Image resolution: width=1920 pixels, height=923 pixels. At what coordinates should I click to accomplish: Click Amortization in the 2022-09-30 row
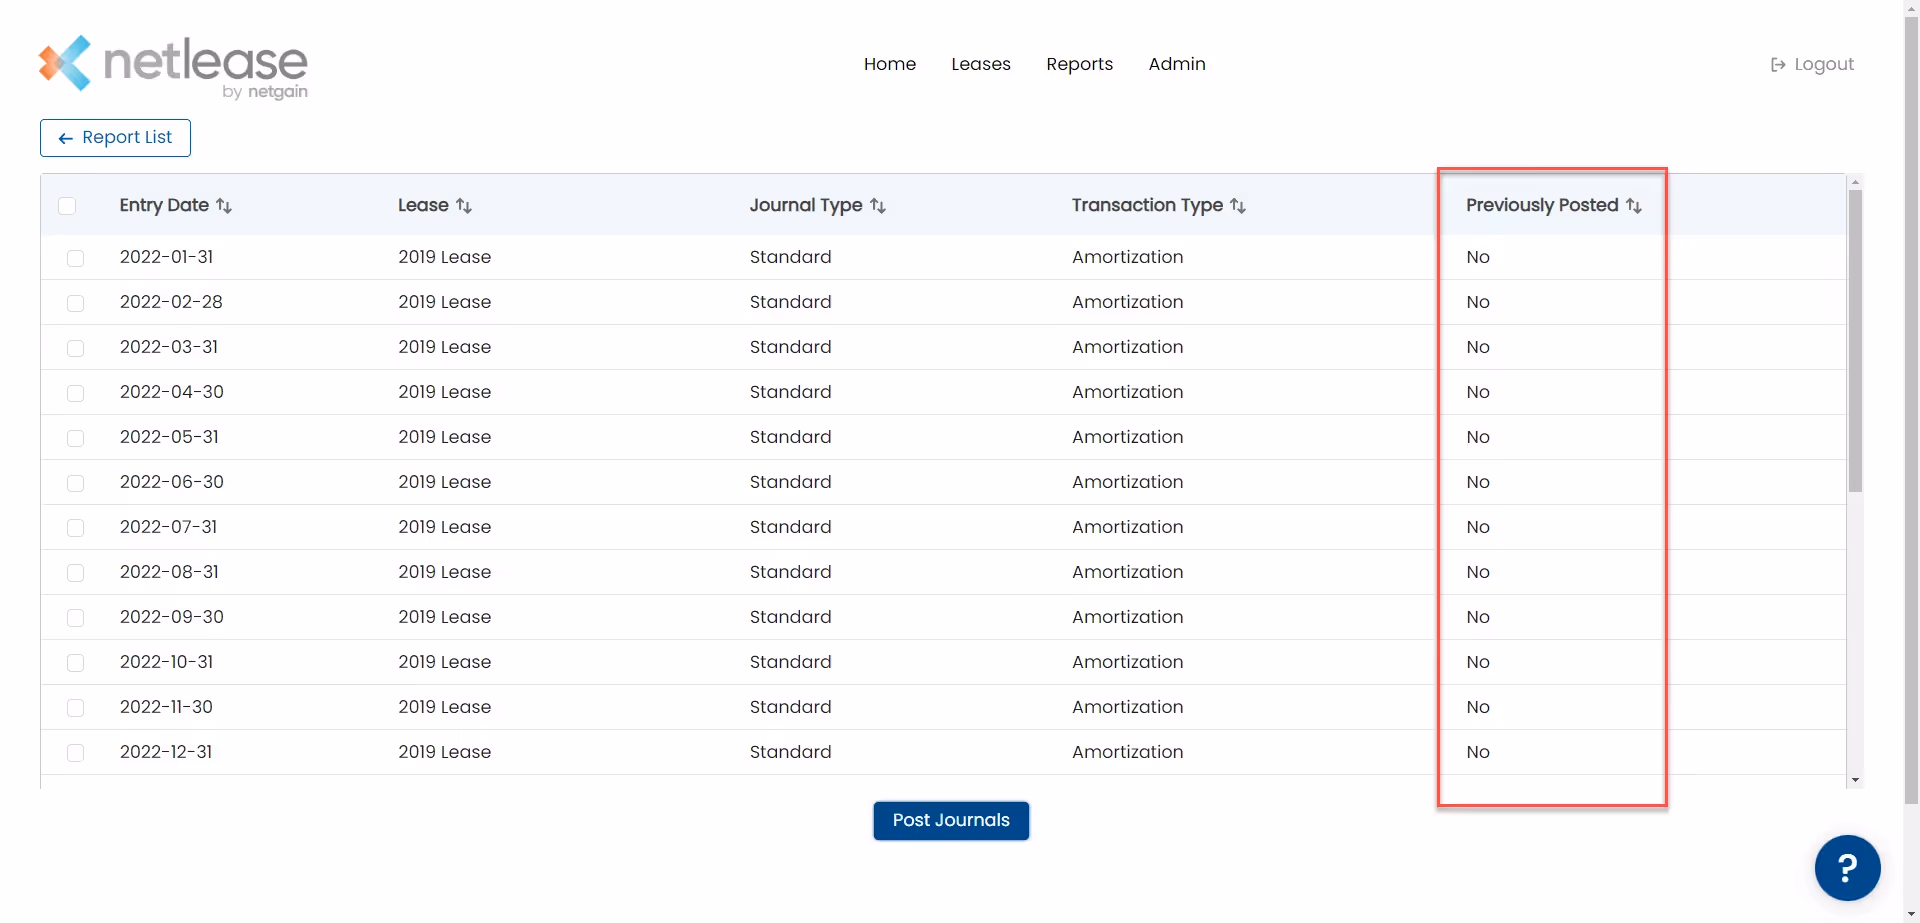point(1127,617)
